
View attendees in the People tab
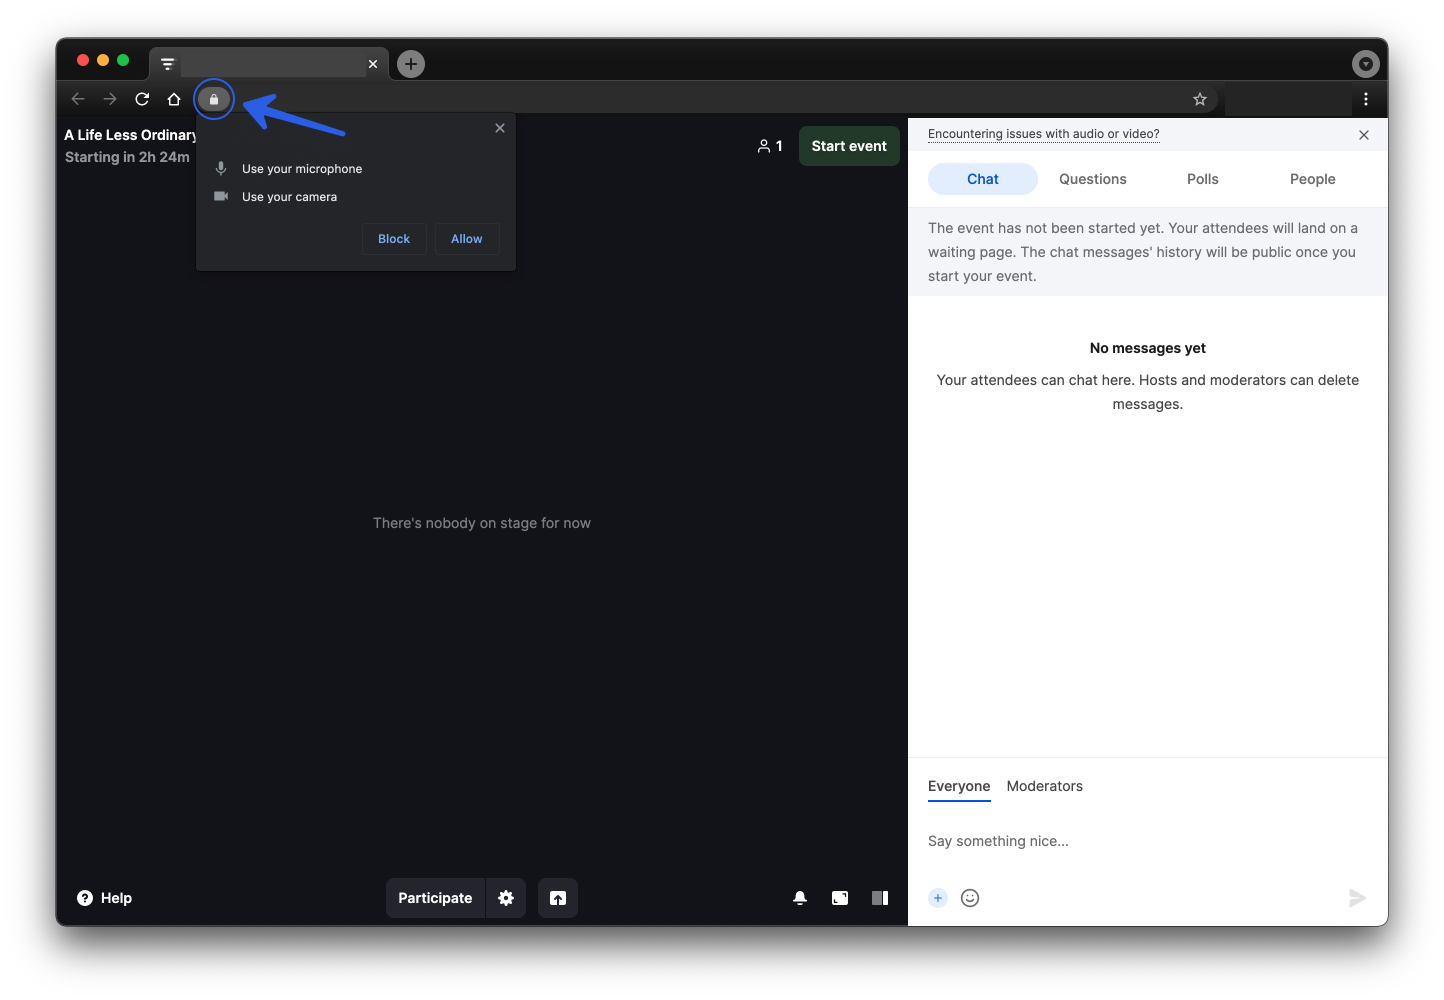coord(1312,178)
